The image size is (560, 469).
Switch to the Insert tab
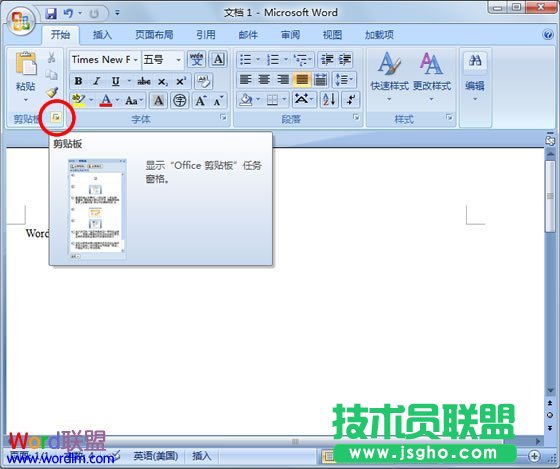[x=102, y=35]
